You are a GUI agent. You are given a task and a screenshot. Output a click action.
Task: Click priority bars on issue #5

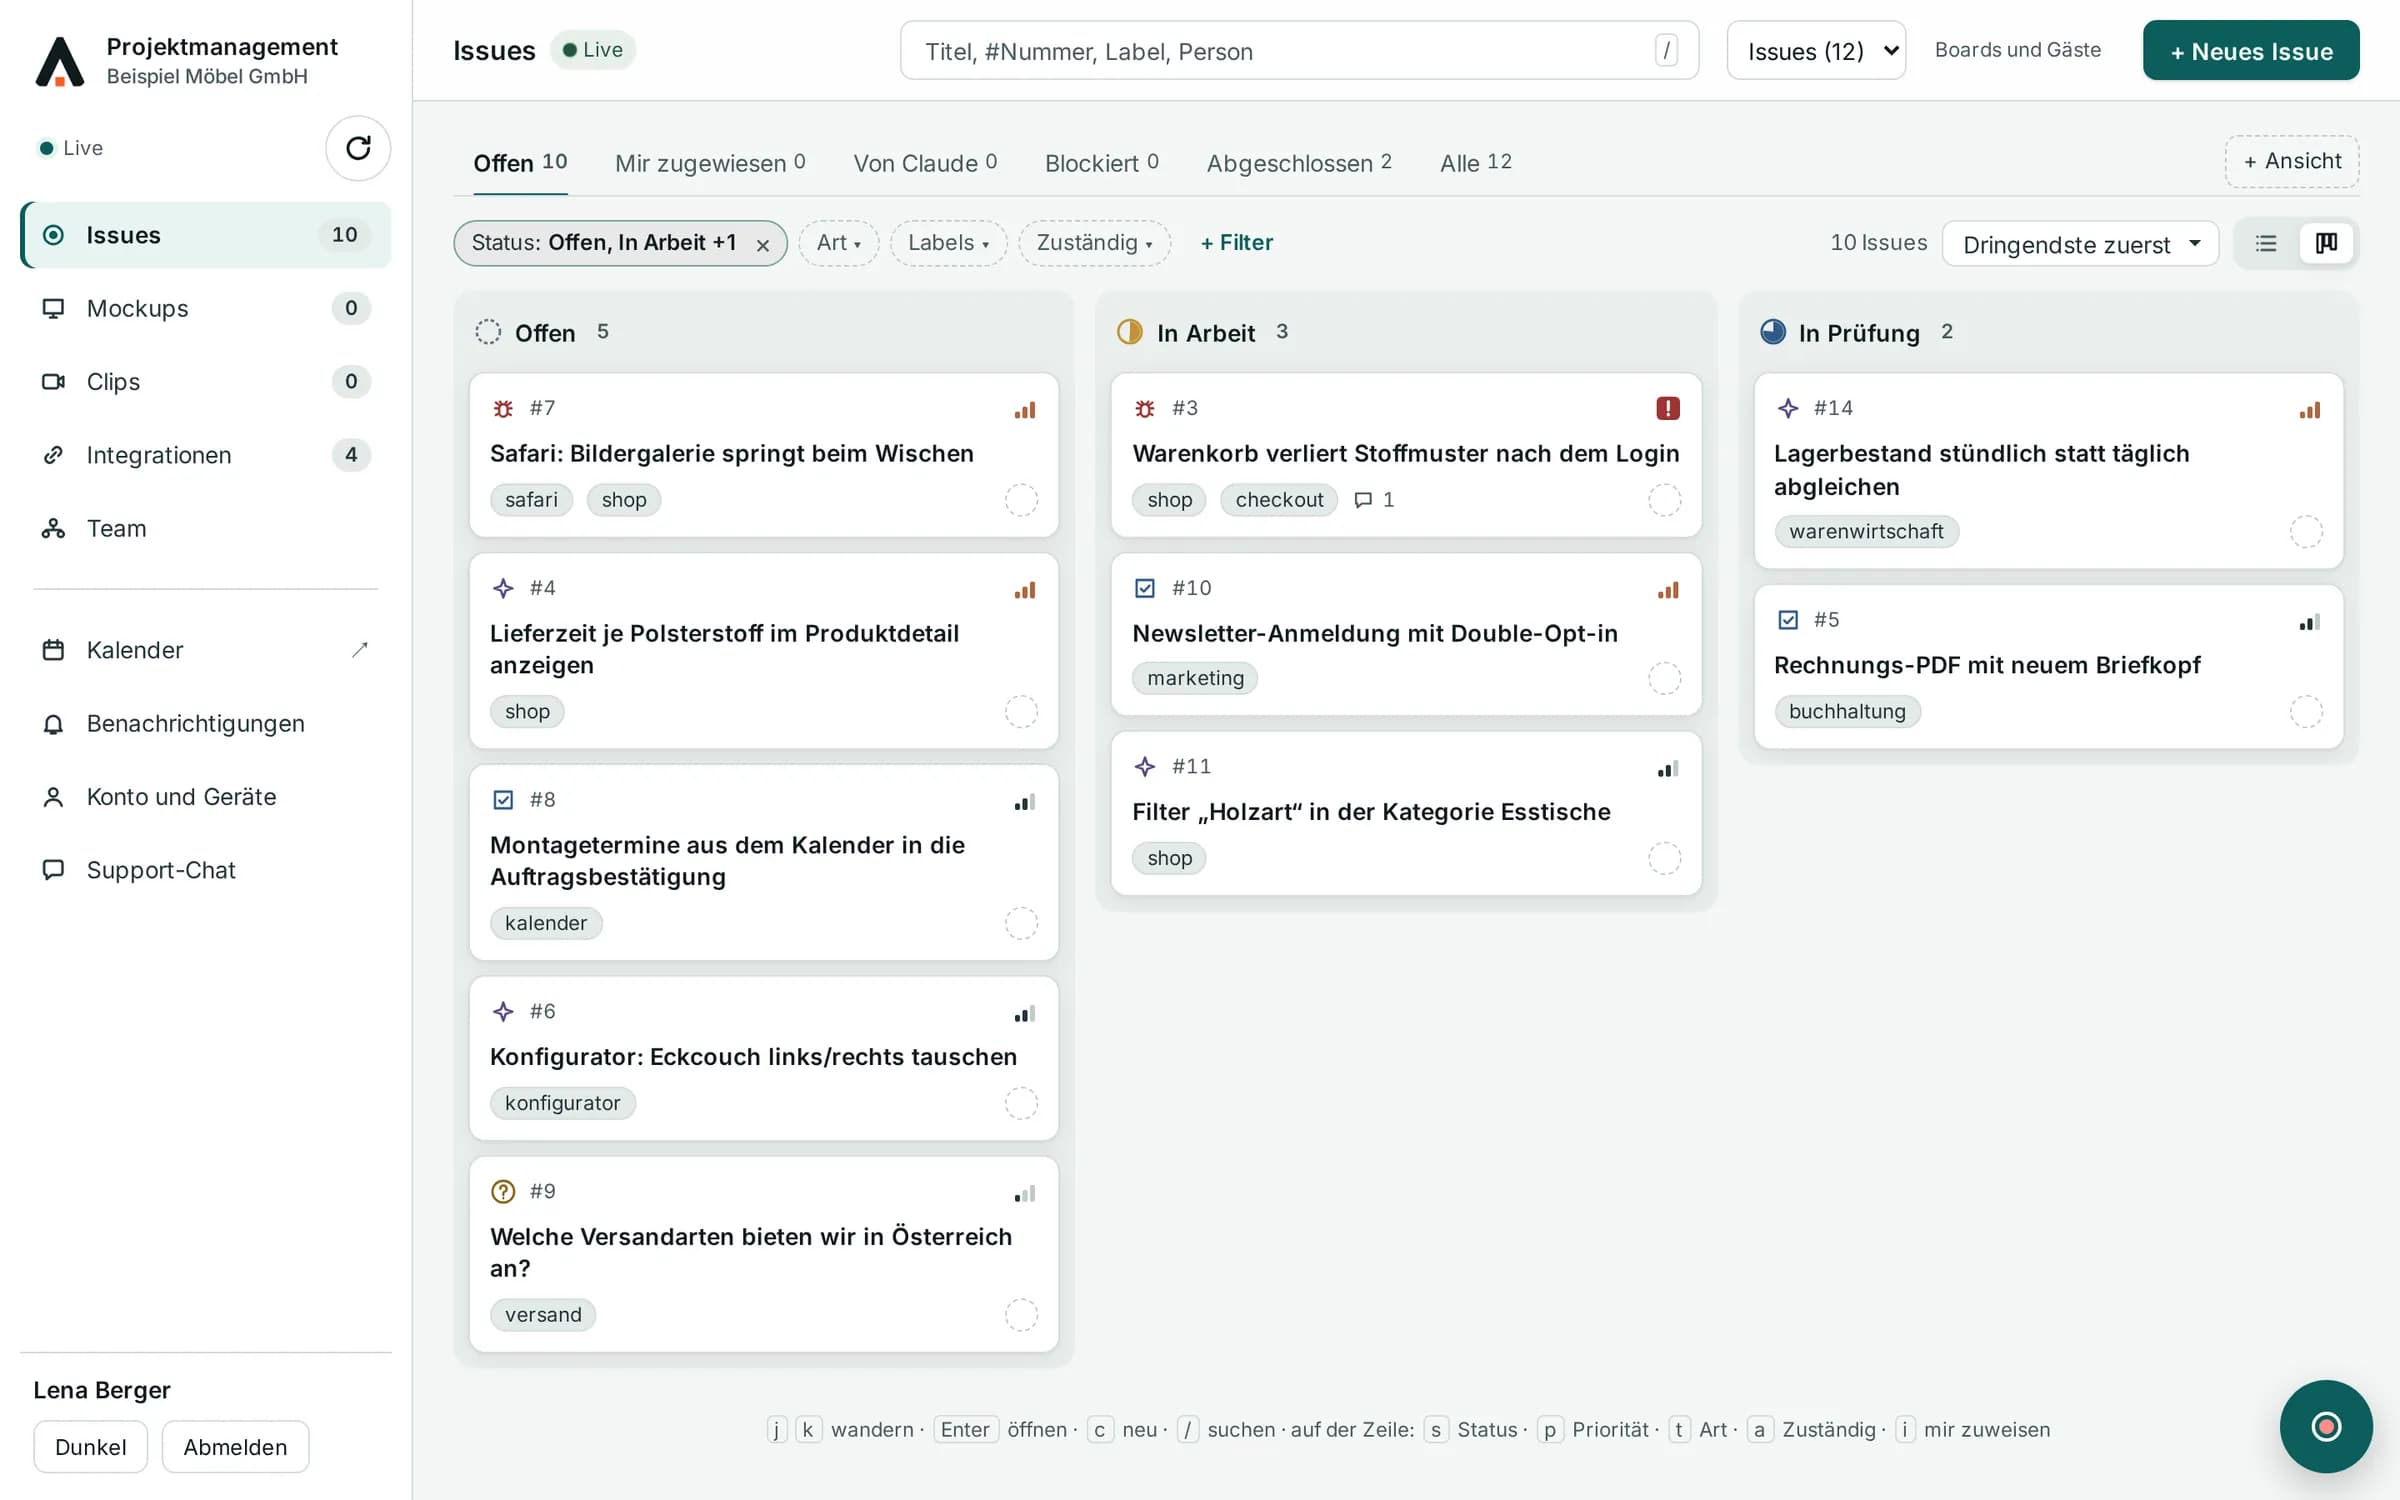click(x=2309, y=622)
